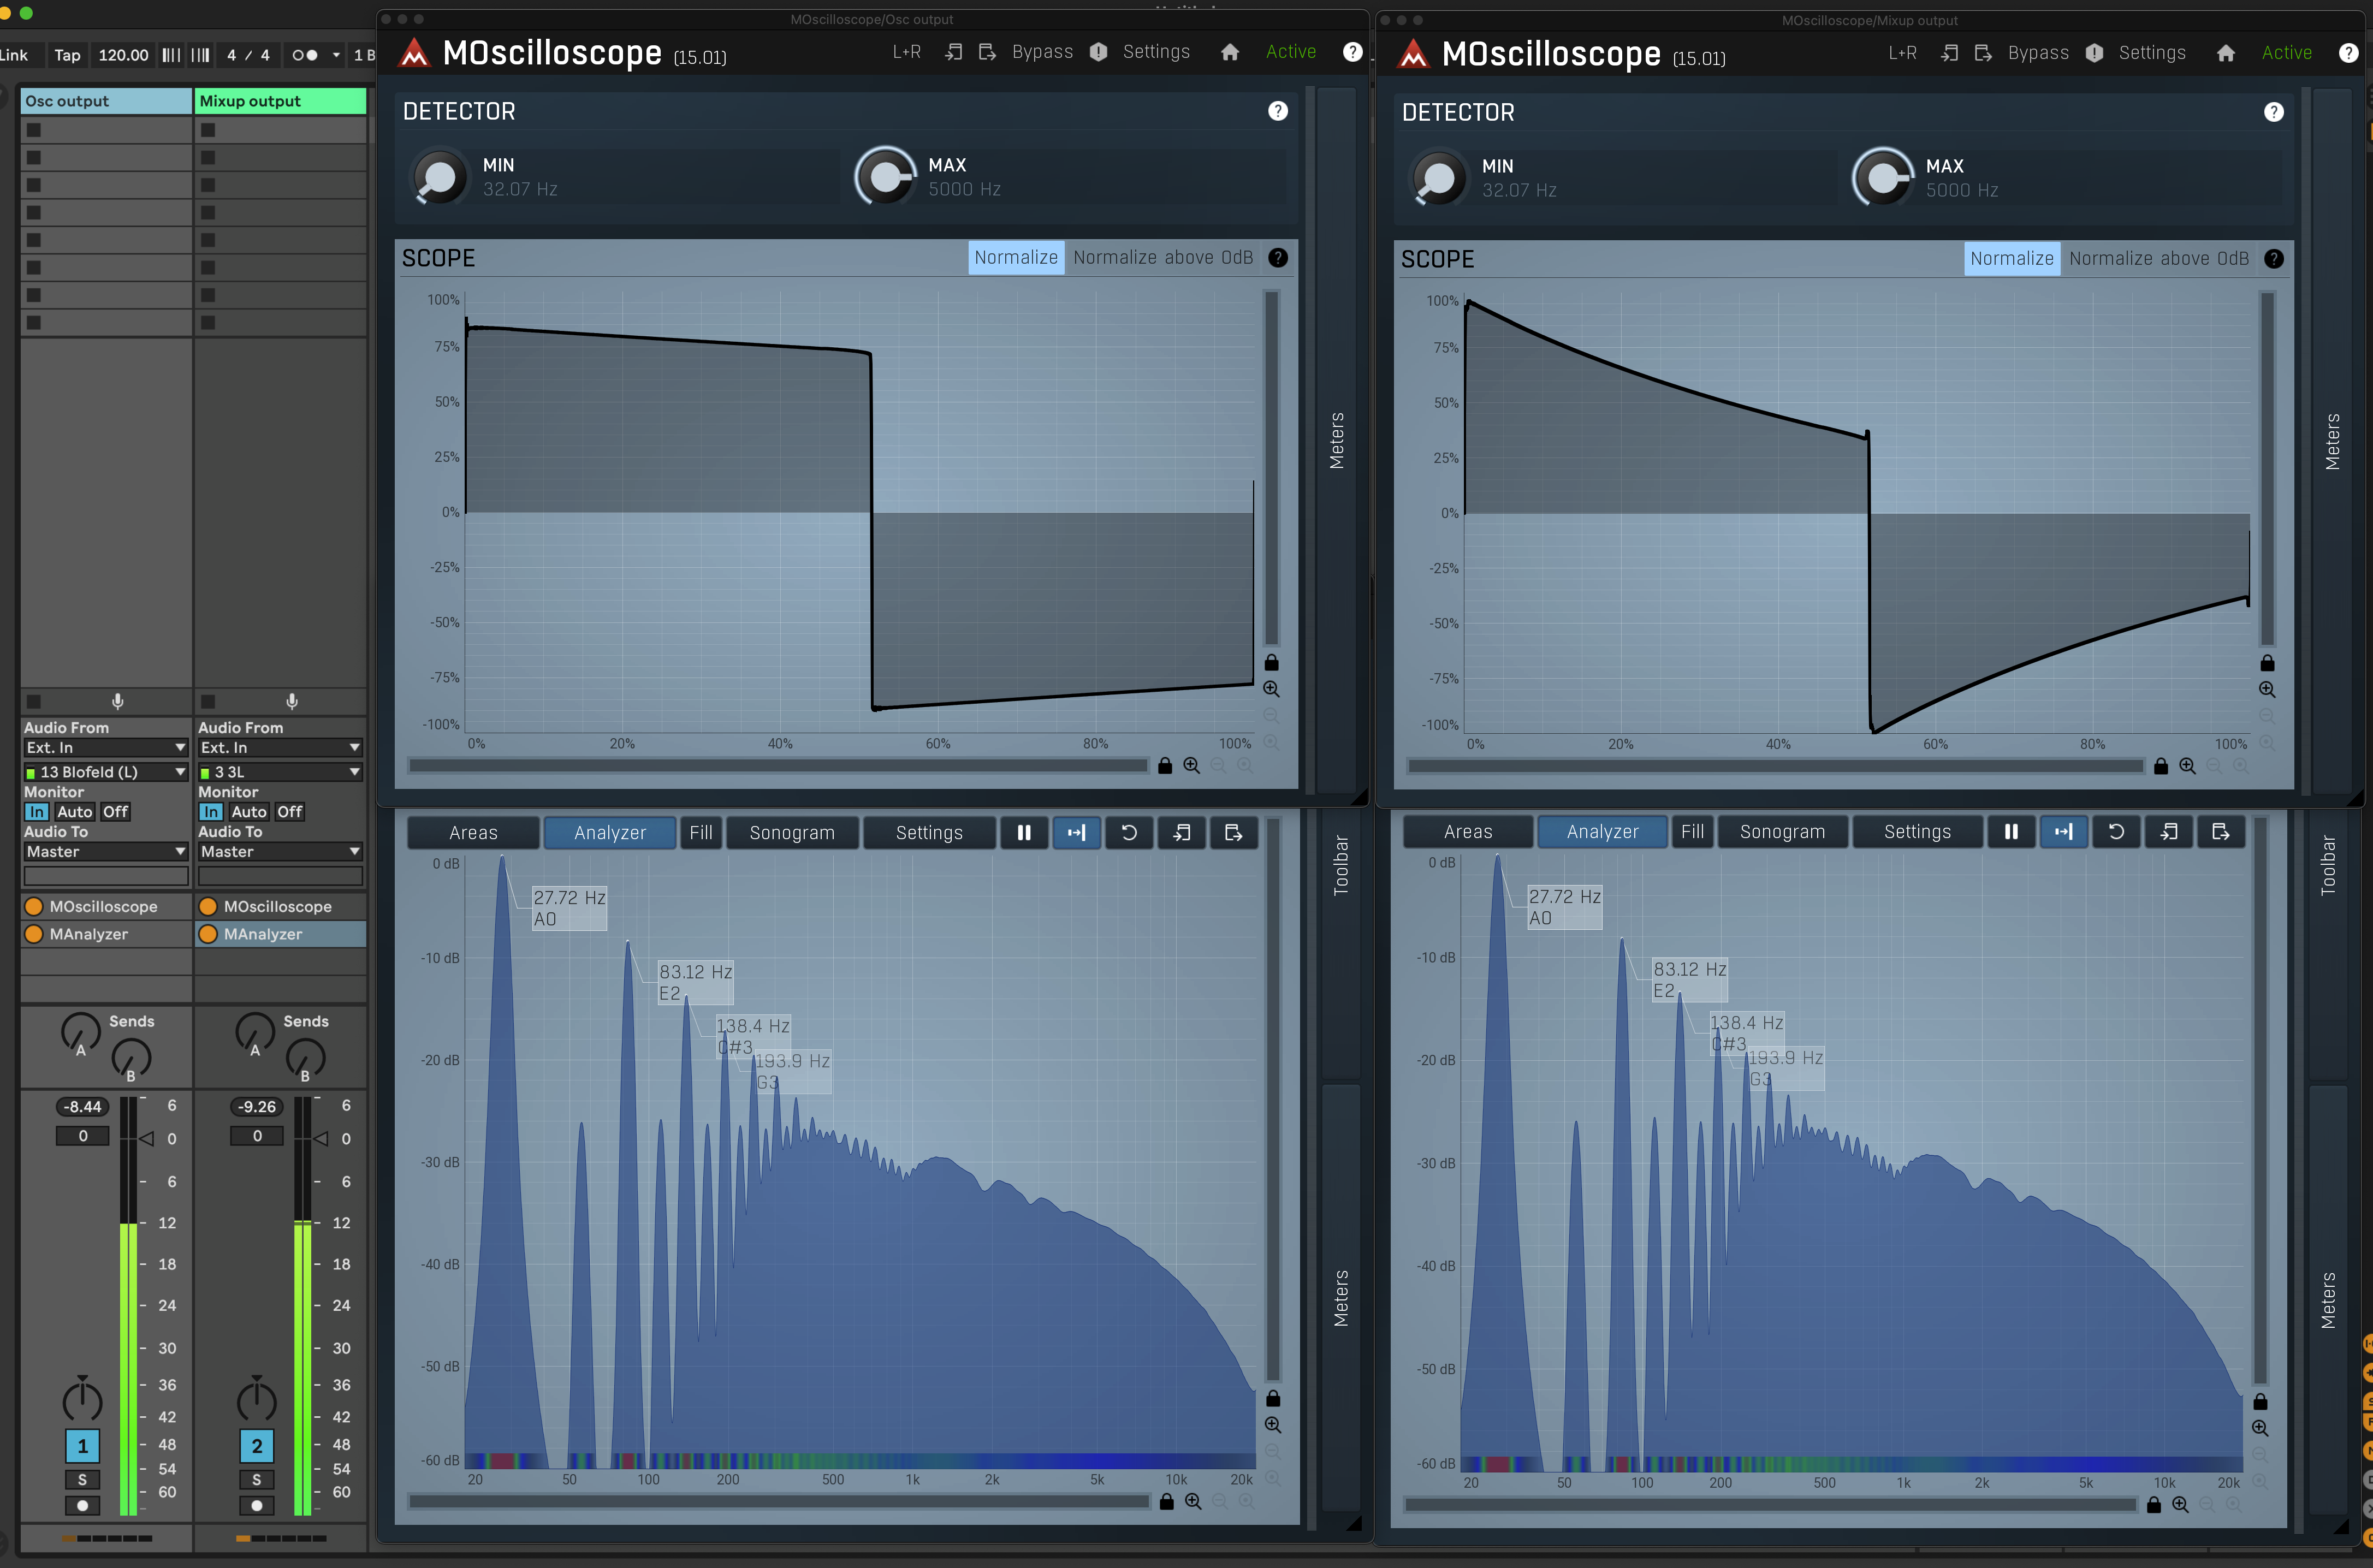This screenshot has height=1568, width=2373.
Task: Click the paste preset icon in Mixup output header
Action: point(1983,53)
